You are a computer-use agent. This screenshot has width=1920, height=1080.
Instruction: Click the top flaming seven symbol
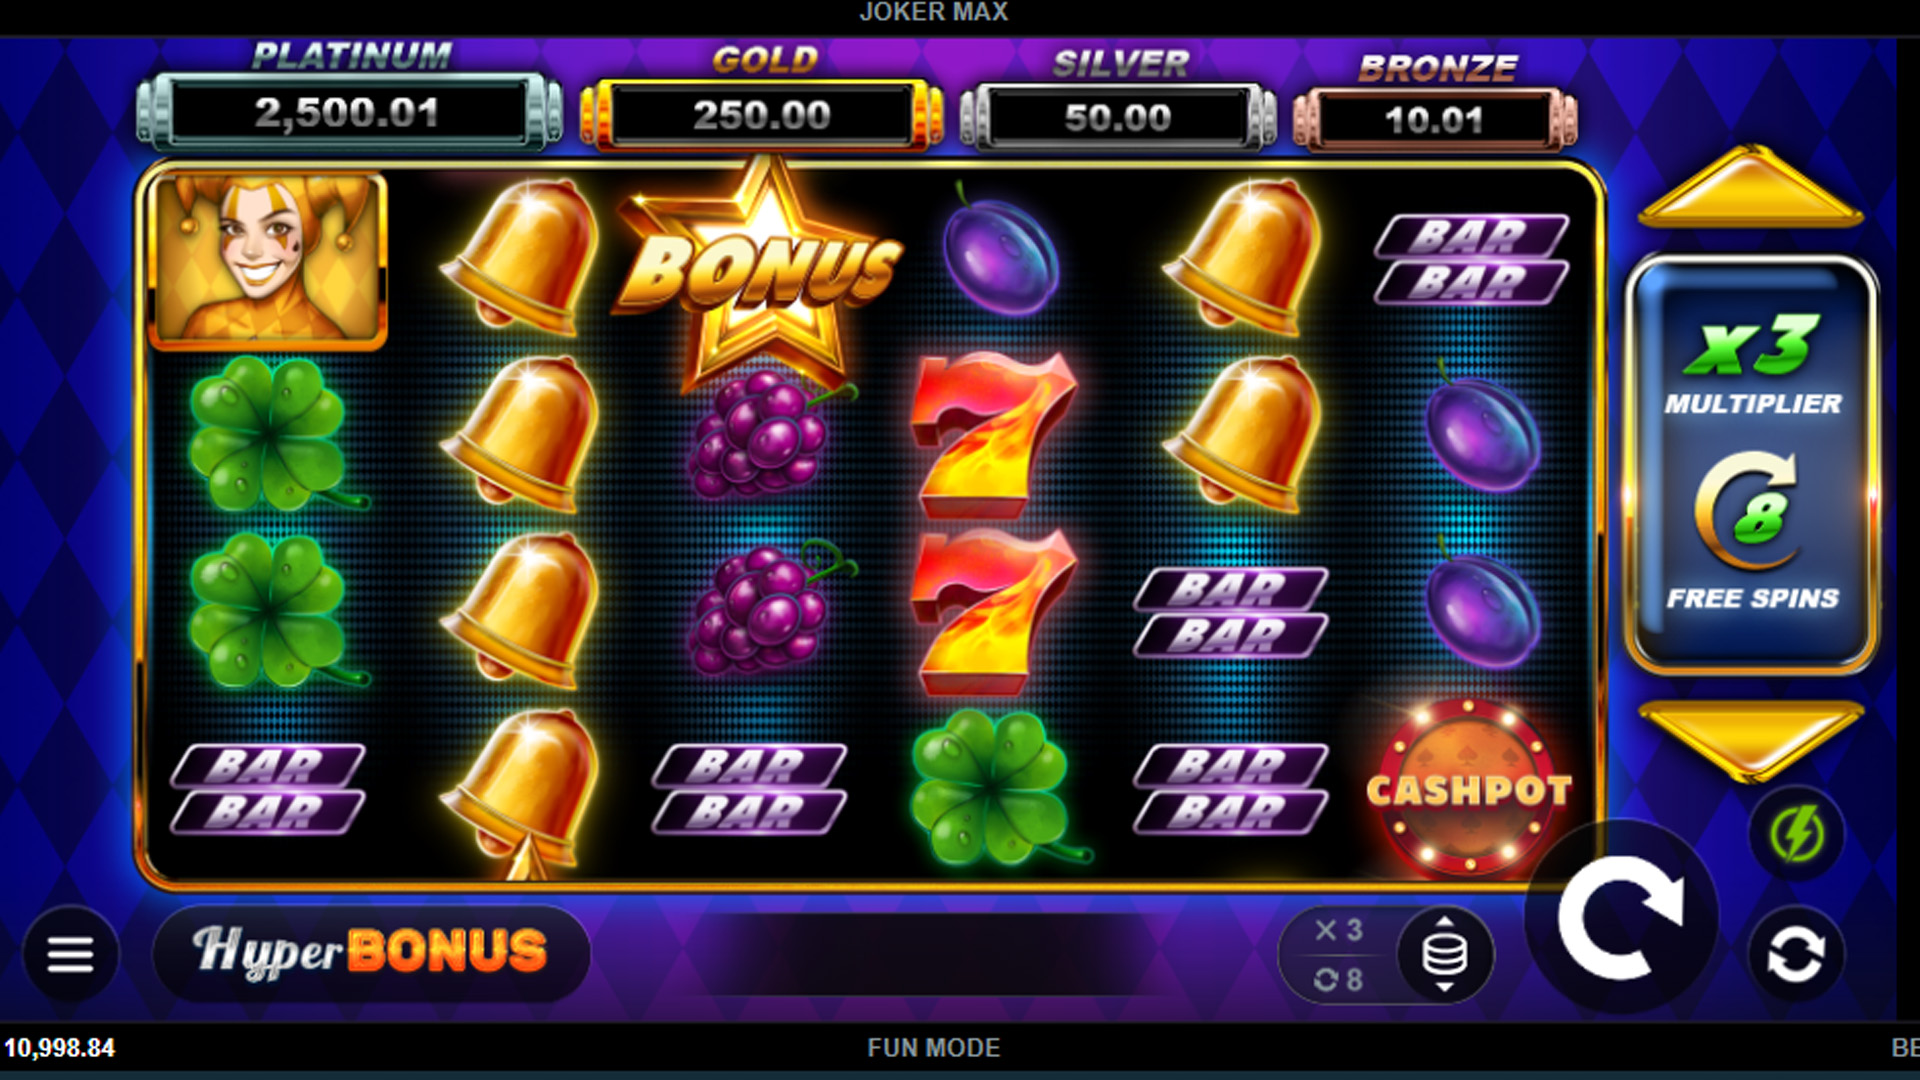992,434
